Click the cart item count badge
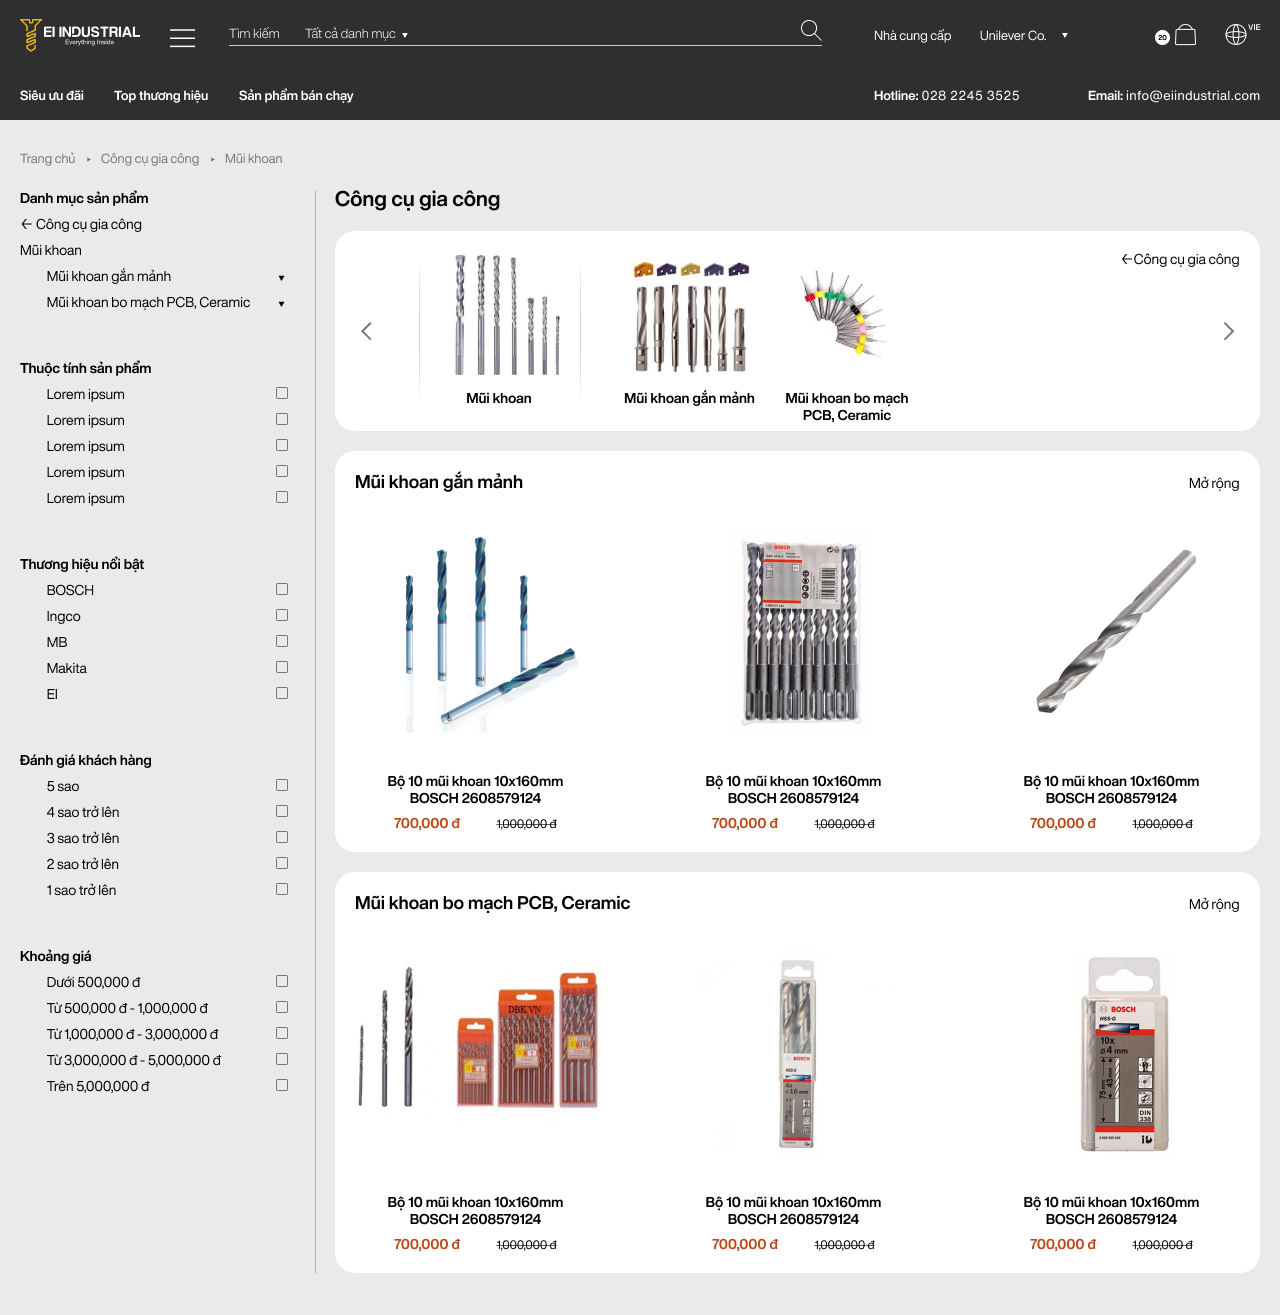This screenshot has width=1280, height=1315. point(1162,37)
